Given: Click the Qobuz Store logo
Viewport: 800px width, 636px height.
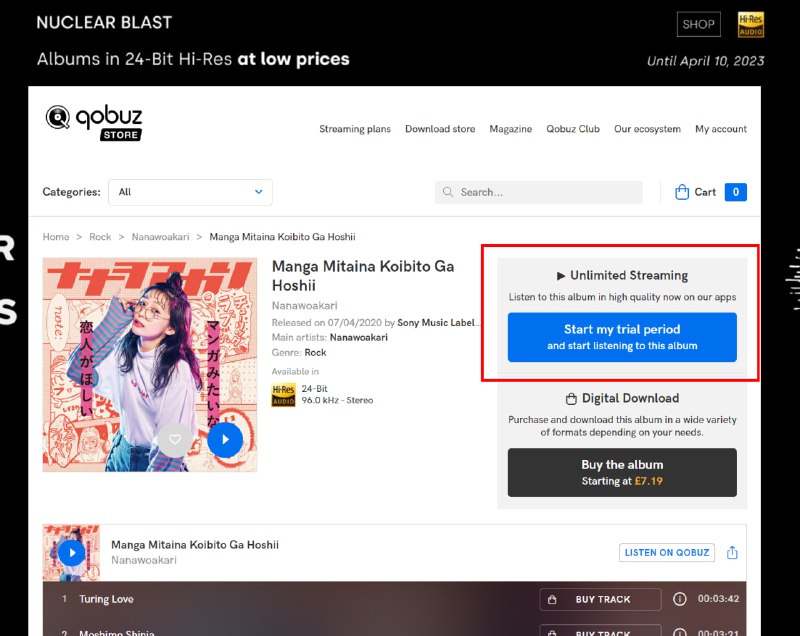Looking at the screenshot, I should click(x=94, y=122).
